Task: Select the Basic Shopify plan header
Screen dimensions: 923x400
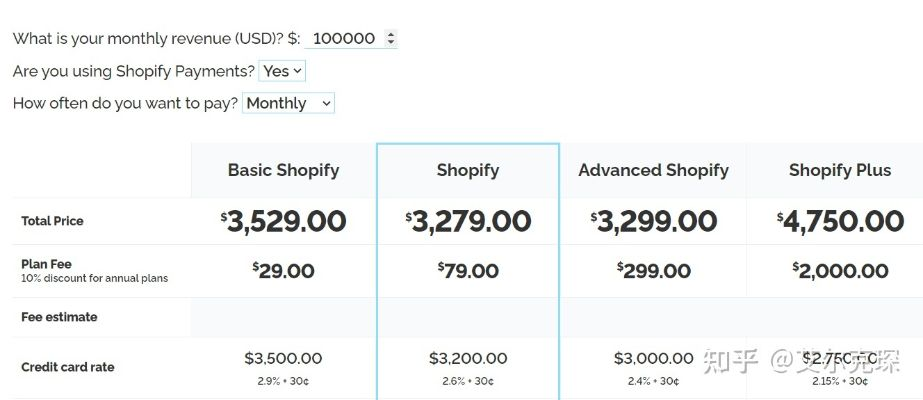Action: 283,170
